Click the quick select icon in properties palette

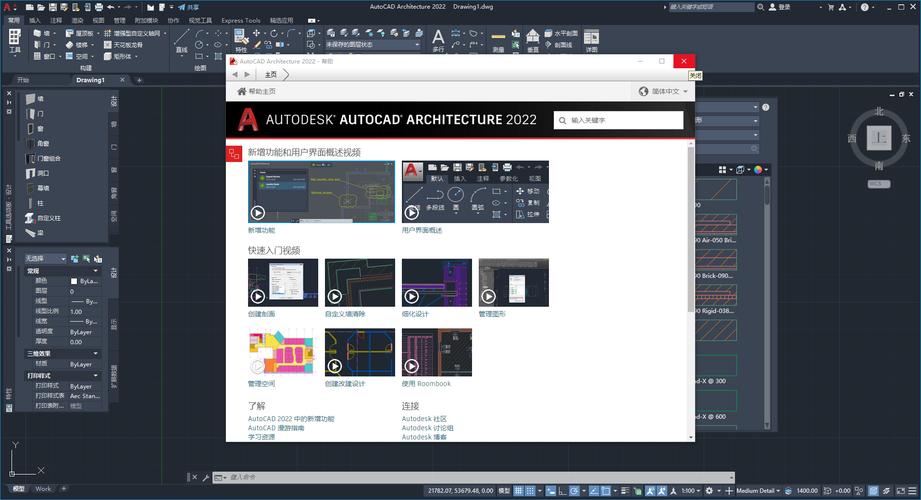[x=98, y=259]
